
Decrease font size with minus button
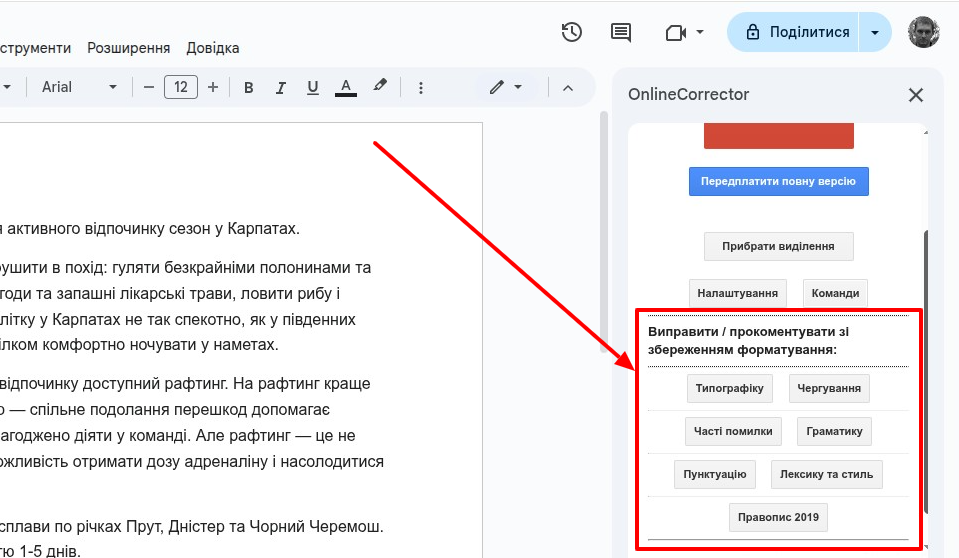[149, 87]
